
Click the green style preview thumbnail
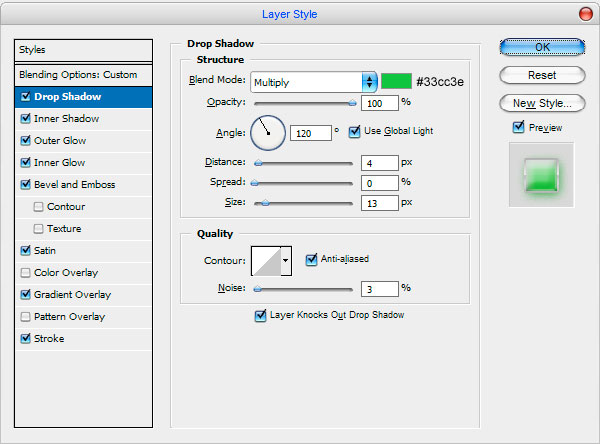click(x=541, y=175)
